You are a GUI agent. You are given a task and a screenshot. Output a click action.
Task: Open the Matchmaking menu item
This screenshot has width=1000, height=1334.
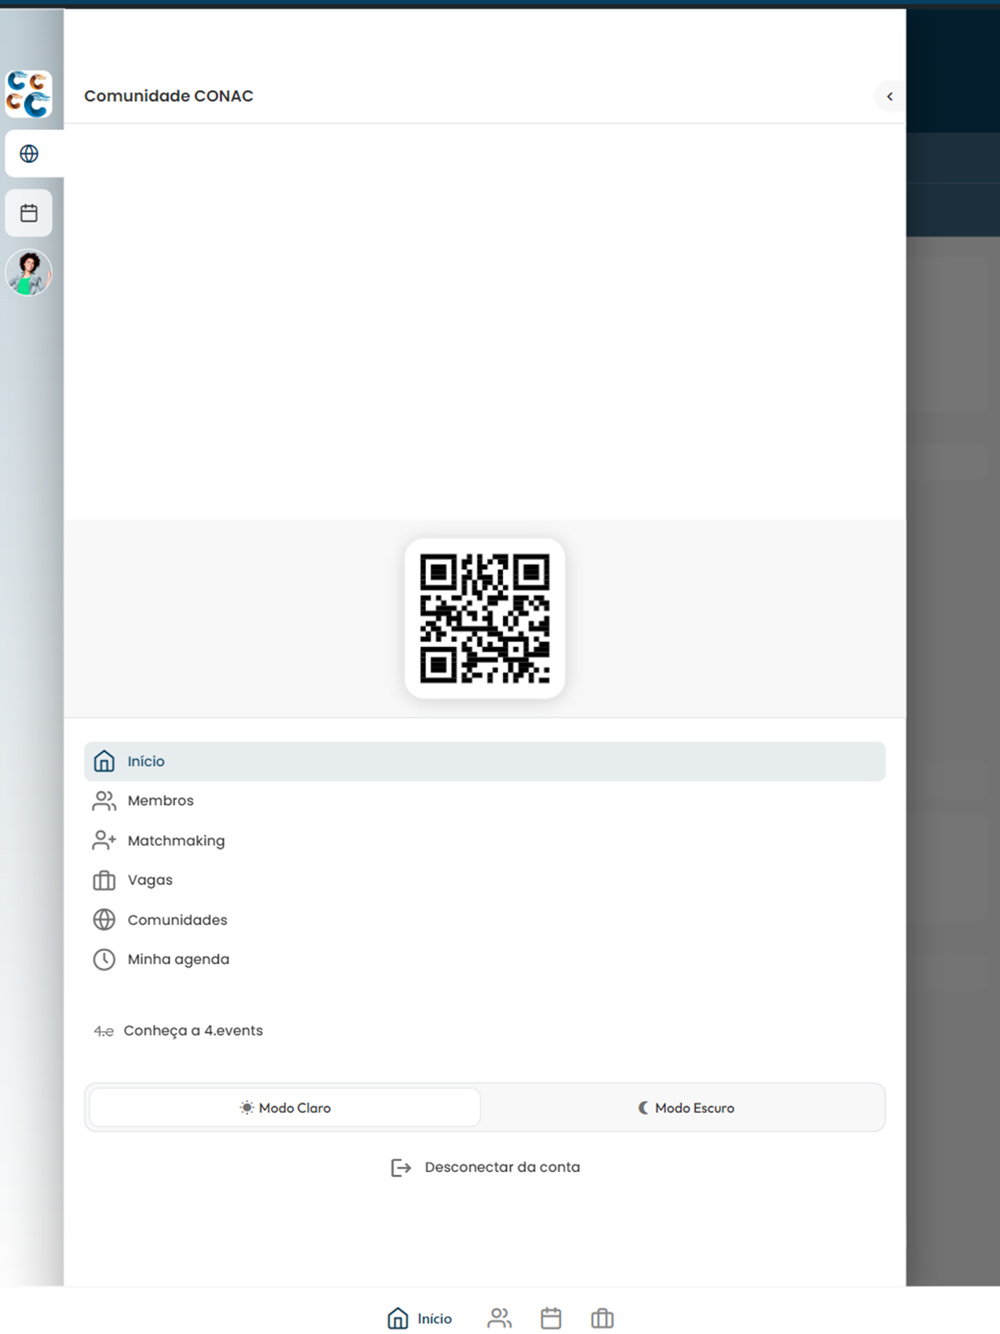[x=484, y=840]
